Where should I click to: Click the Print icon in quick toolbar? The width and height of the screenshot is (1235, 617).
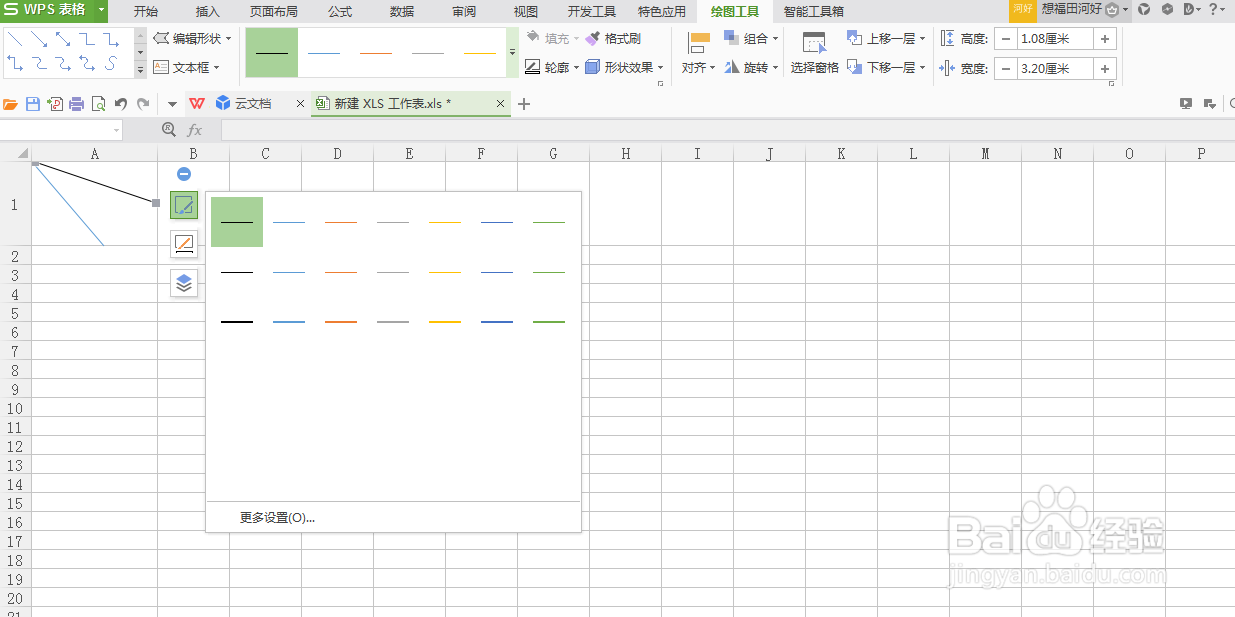pyautogui.click(x=77, y=104)
